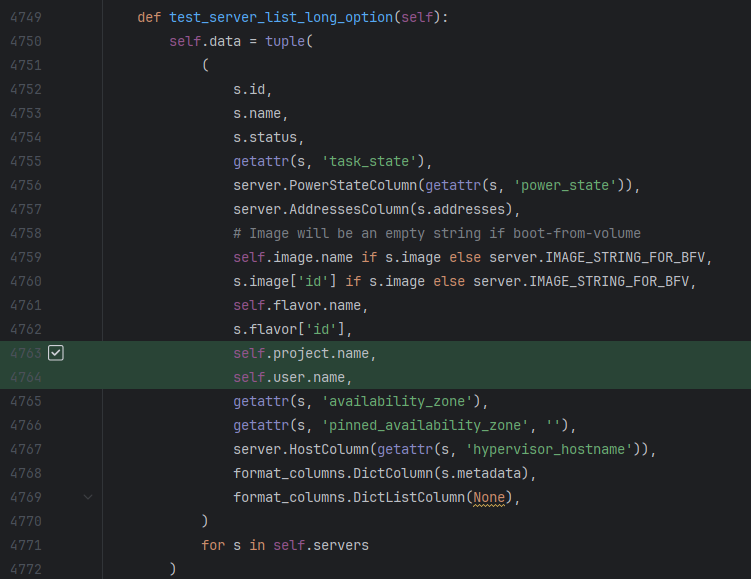The width and height of the screenshot is (751, 579).
Task: Click the boot-from-volume comment line
Action: click(x=437, y=233)
